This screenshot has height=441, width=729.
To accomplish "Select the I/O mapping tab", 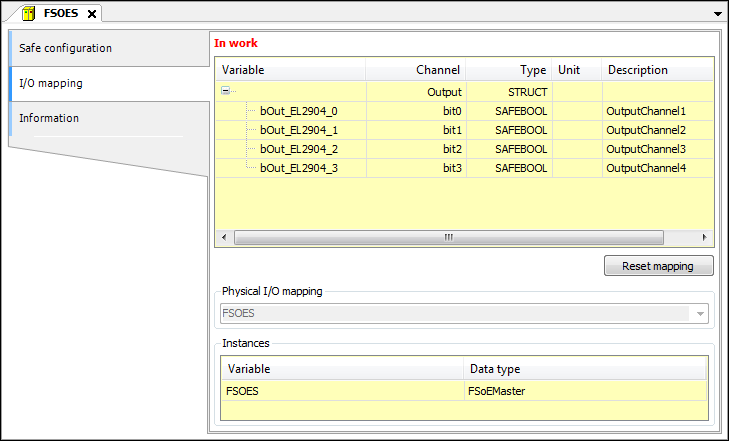I will point(50,83).
